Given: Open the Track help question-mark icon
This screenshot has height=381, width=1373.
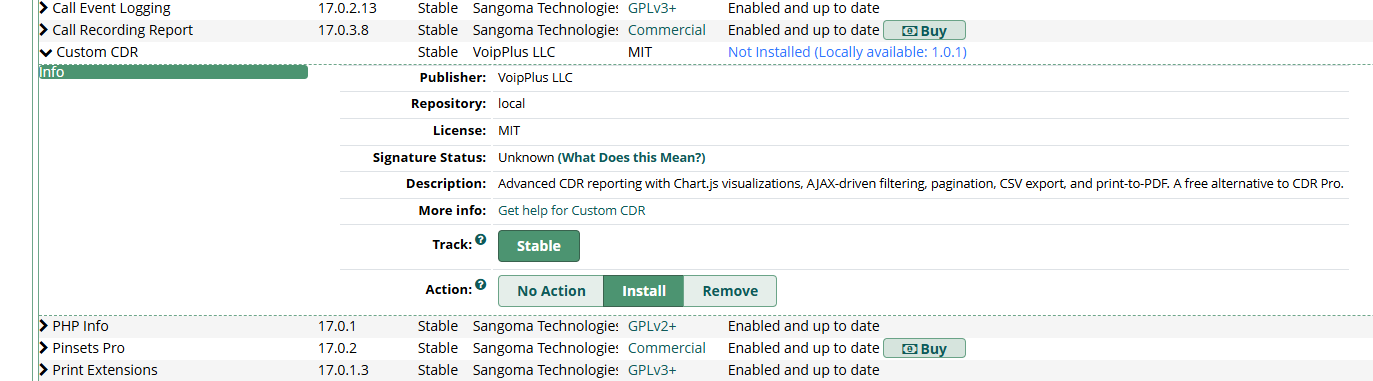Looking at the screenshot, I should [x=481, y=240].
